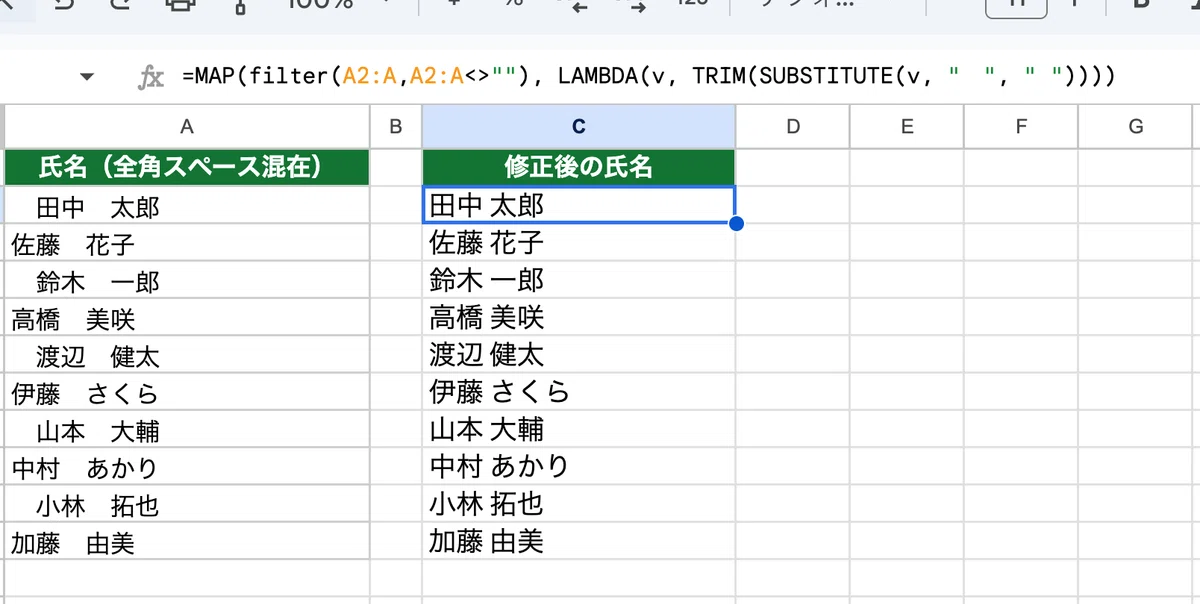Select the corrected name 山本 大輔 in column C
Image resolution: width=1200 pixels, height=604 pixels.
pos(579,430)
